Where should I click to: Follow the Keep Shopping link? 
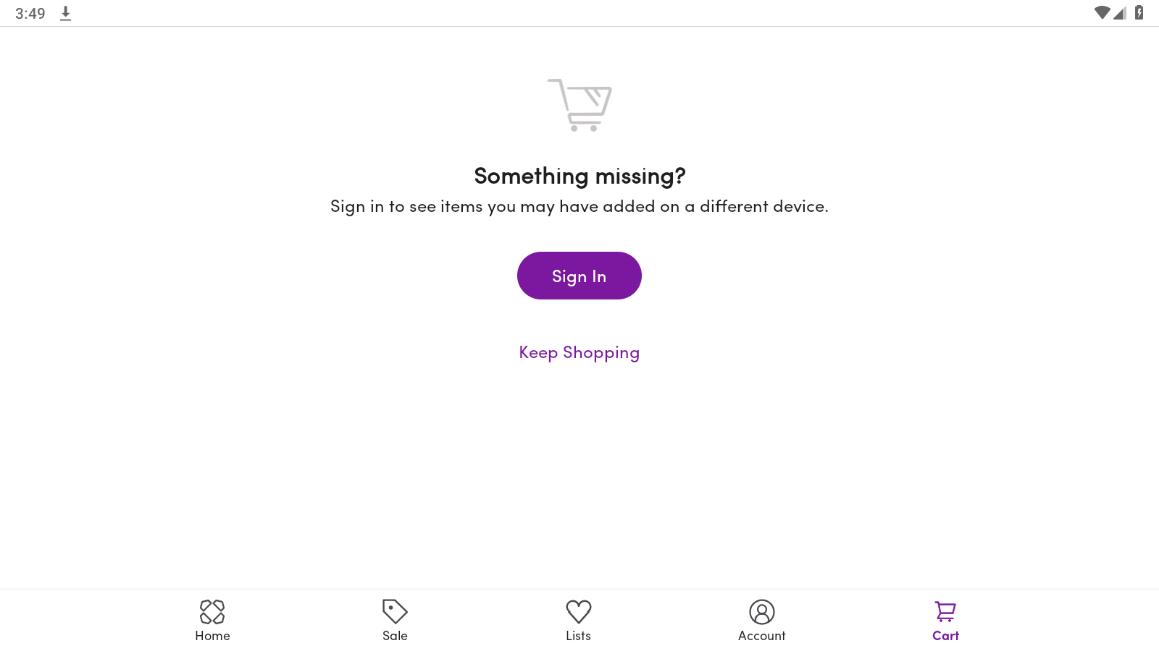579,352
